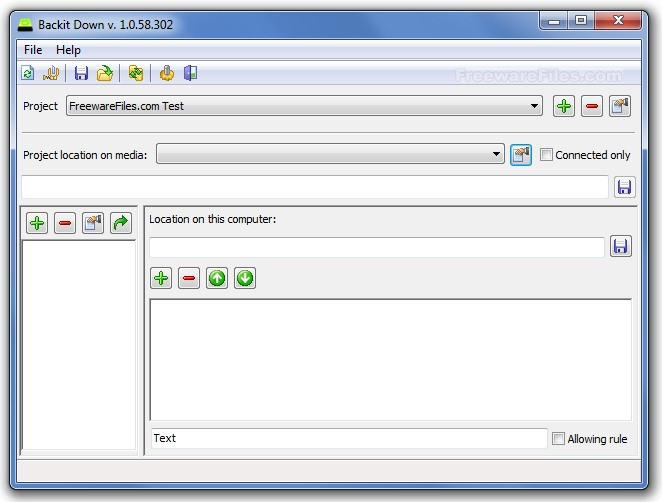Open the Project dropdown showing FreewareFiles.com Test
The width and height of the screenshot is (662, 502).
304,106
